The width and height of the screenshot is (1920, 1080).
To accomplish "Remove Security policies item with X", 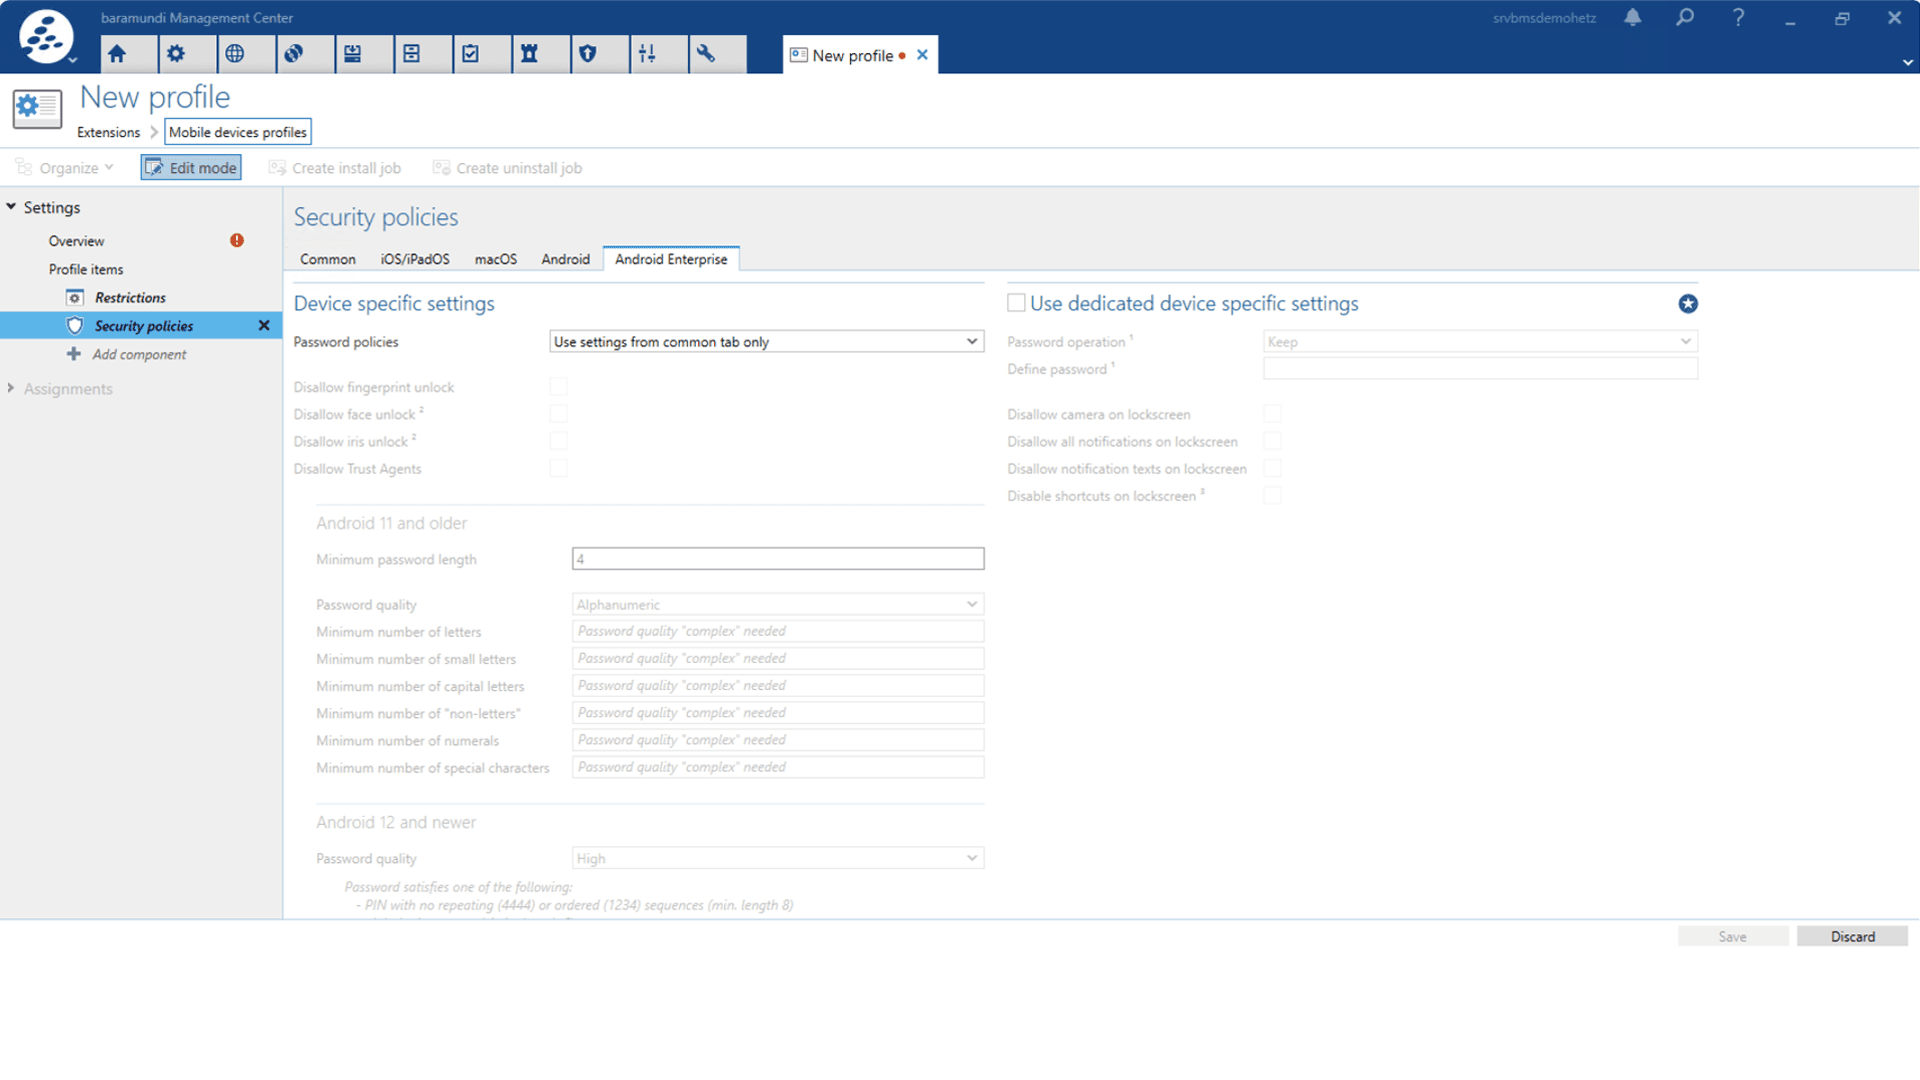I will 264,326.
